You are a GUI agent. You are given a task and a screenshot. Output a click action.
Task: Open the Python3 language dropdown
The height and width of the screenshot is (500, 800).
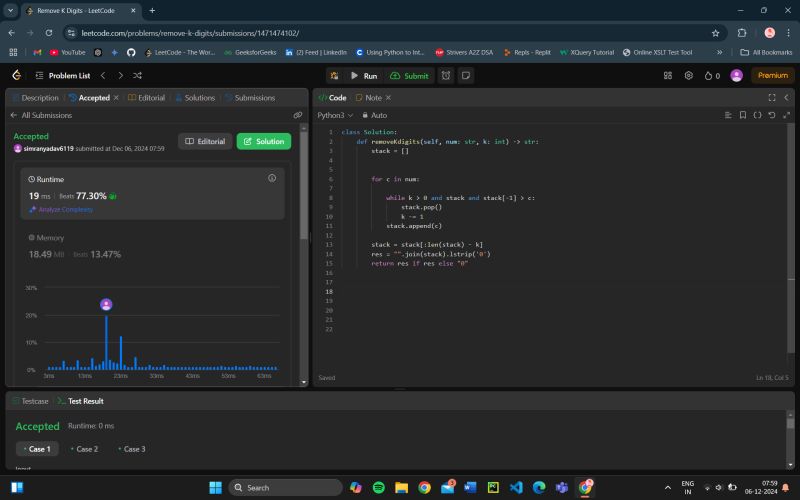click(335, 115)
